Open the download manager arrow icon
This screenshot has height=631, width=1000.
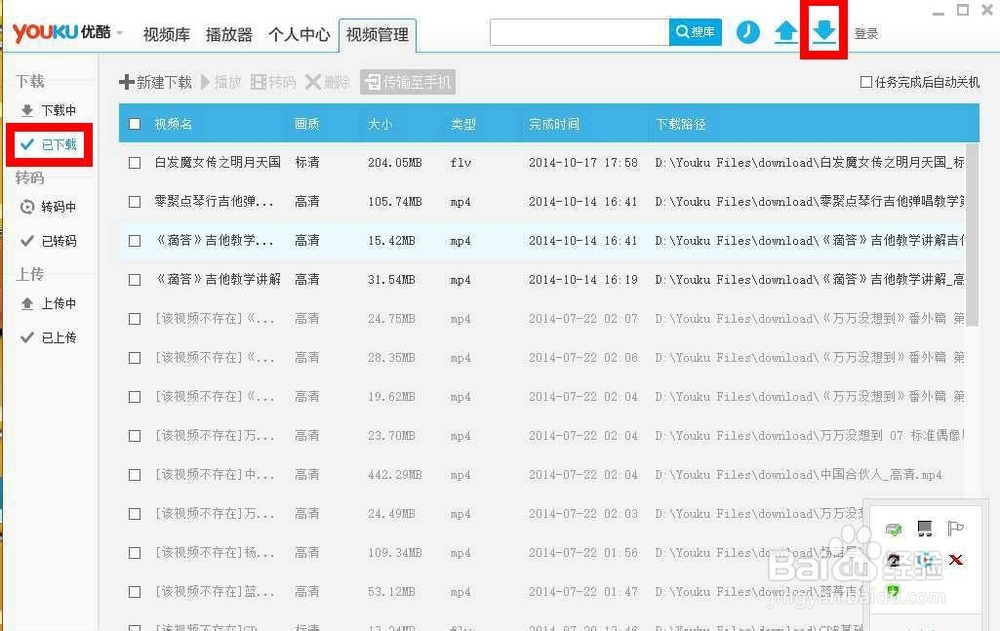(823, 32)
